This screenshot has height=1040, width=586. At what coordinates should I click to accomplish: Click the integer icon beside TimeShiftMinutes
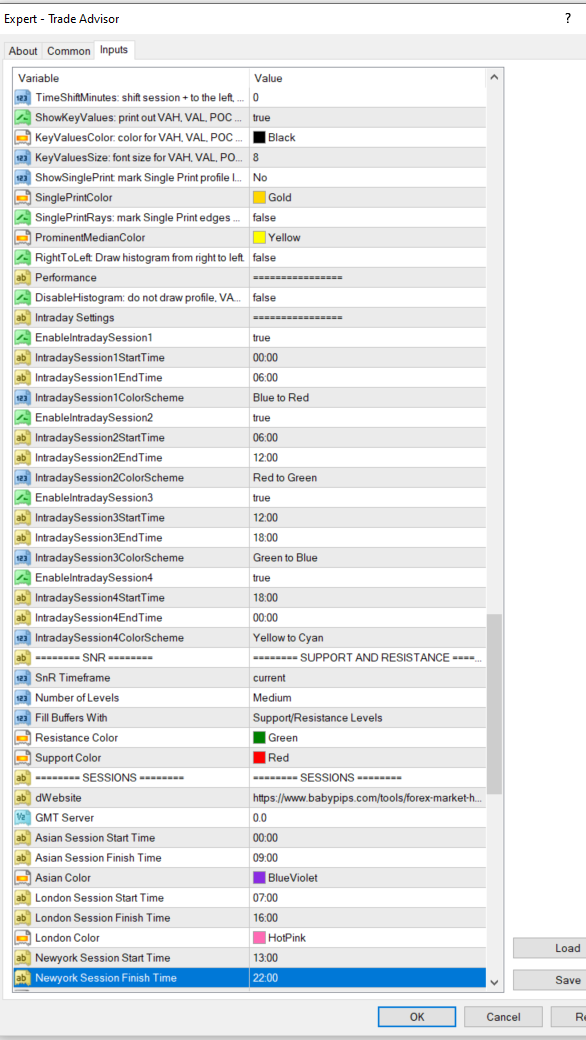(22, 98)
